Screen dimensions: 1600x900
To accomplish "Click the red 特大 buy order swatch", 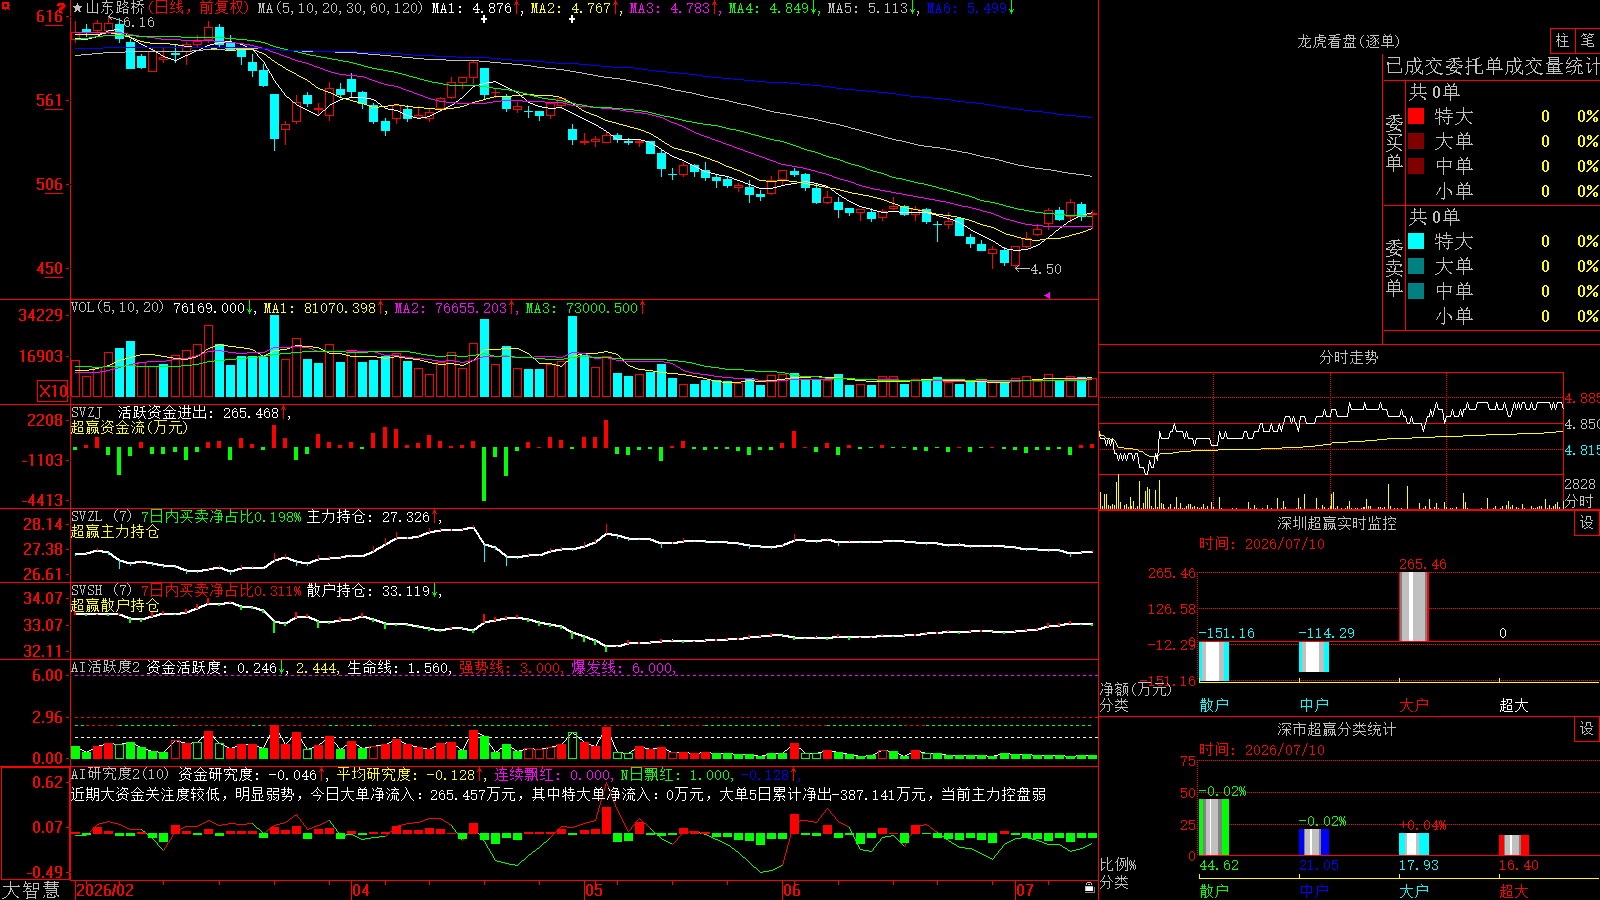I will pyautogui.click(x=1416, y=116).
